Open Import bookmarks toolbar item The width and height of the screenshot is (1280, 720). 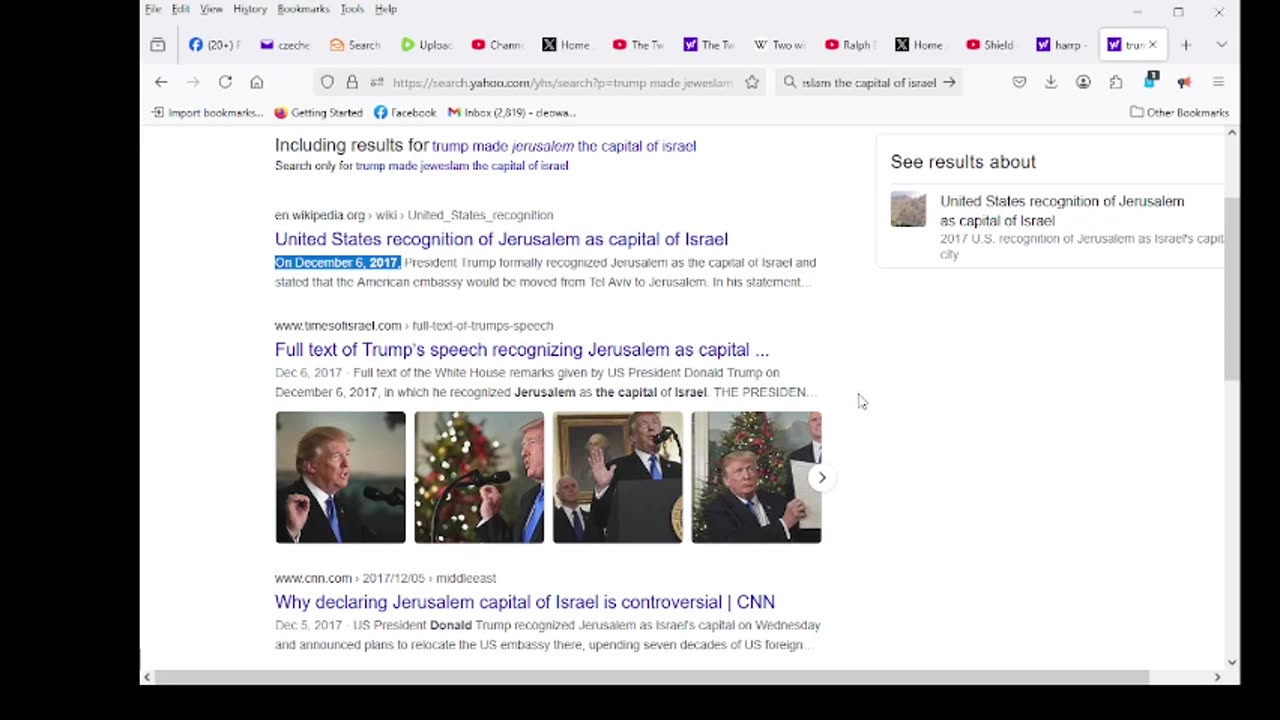coord(207,112)
